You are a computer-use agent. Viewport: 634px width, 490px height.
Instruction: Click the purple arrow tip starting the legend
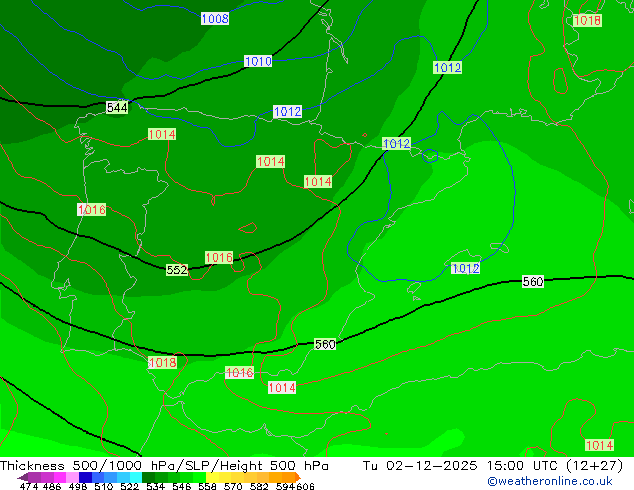click(x=23, y=477)
